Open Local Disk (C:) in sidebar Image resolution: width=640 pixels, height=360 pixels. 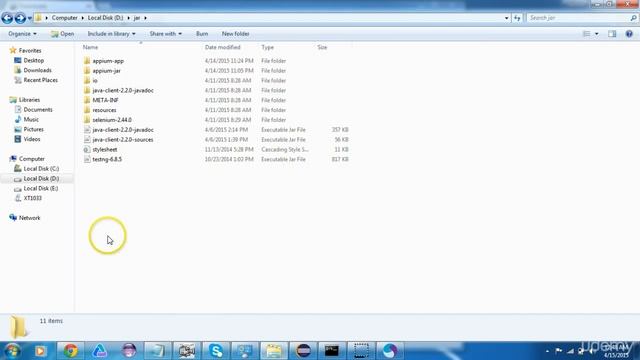41,169
